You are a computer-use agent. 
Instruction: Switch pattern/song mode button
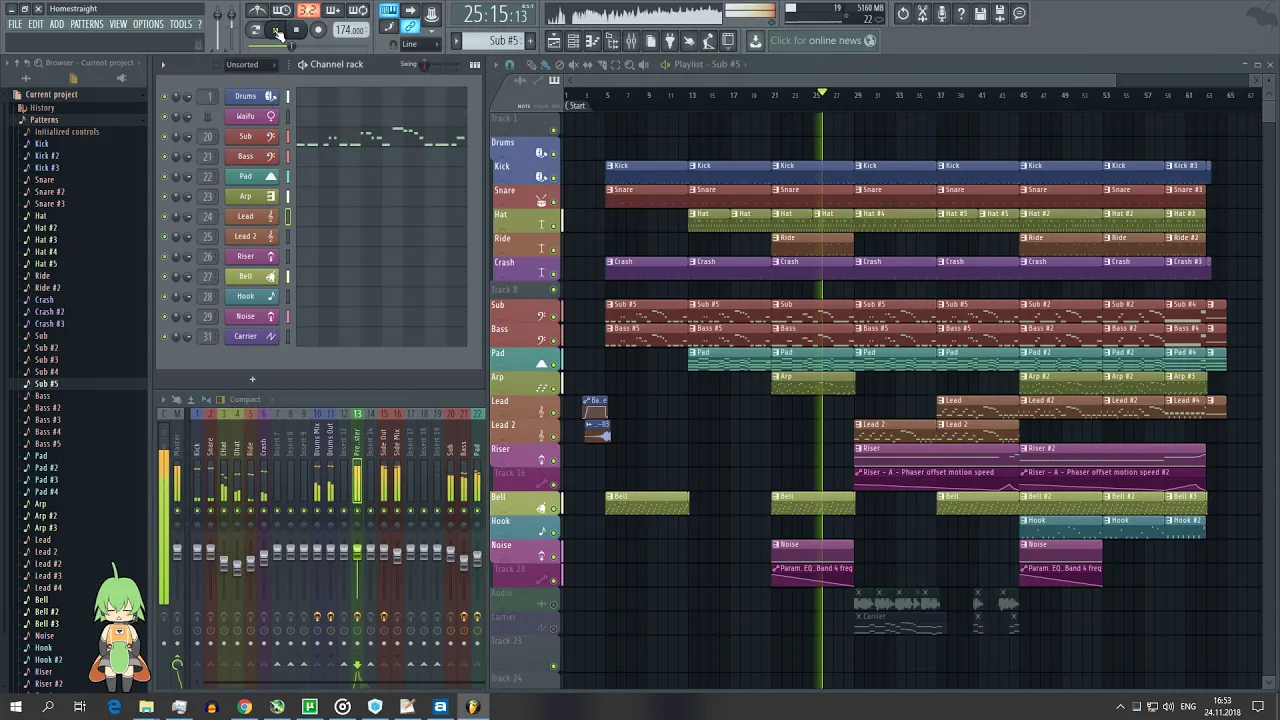pos(255,30)
